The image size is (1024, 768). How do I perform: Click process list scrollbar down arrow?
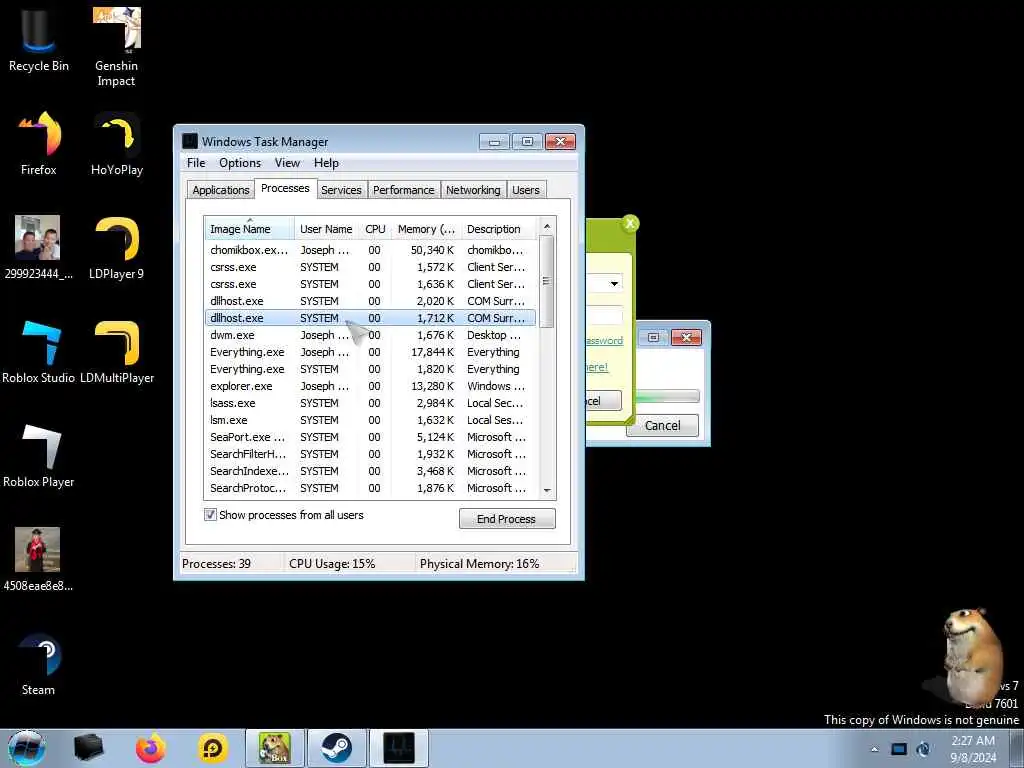pos(547,490)
